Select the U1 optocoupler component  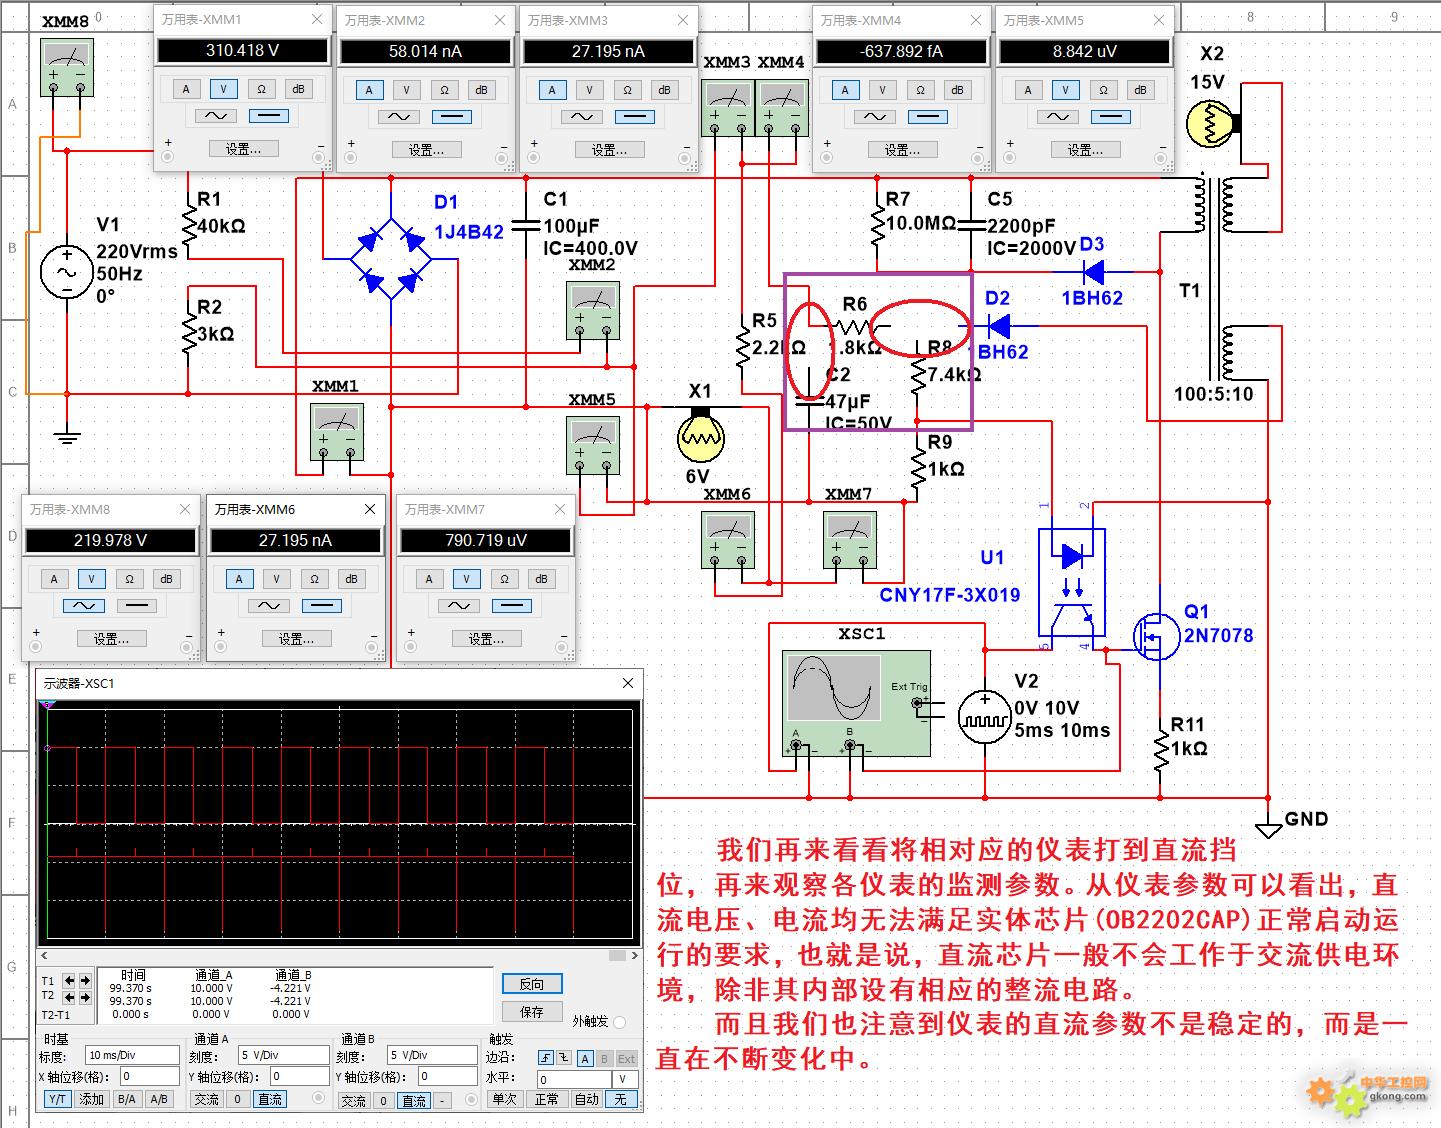(x=1072, y=583)
